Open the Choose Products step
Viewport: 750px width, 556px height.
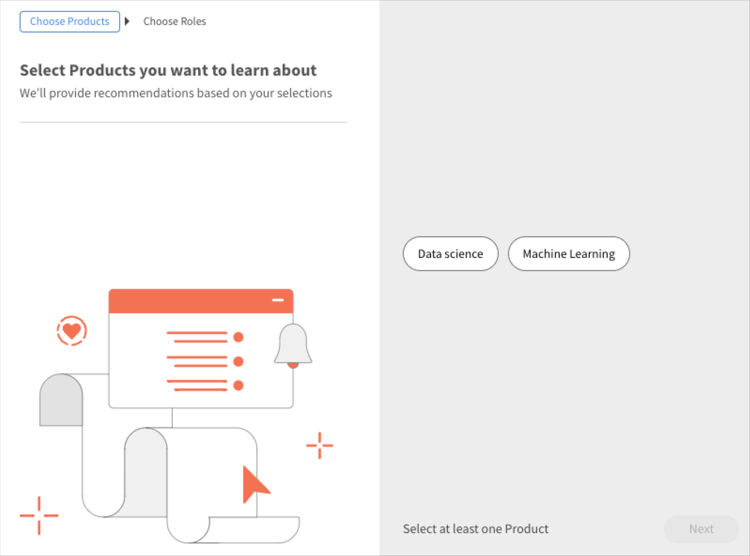point(70,22)
